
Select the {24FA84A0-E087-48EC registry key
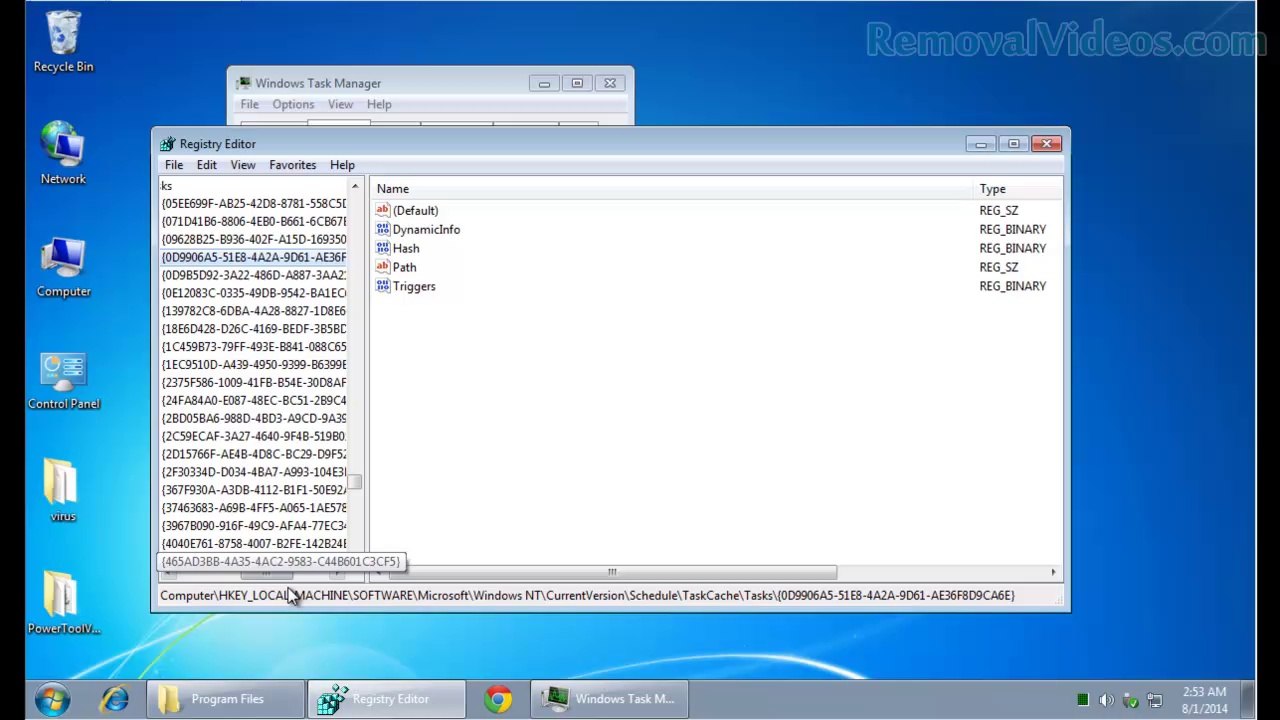[x=254, y=400]
